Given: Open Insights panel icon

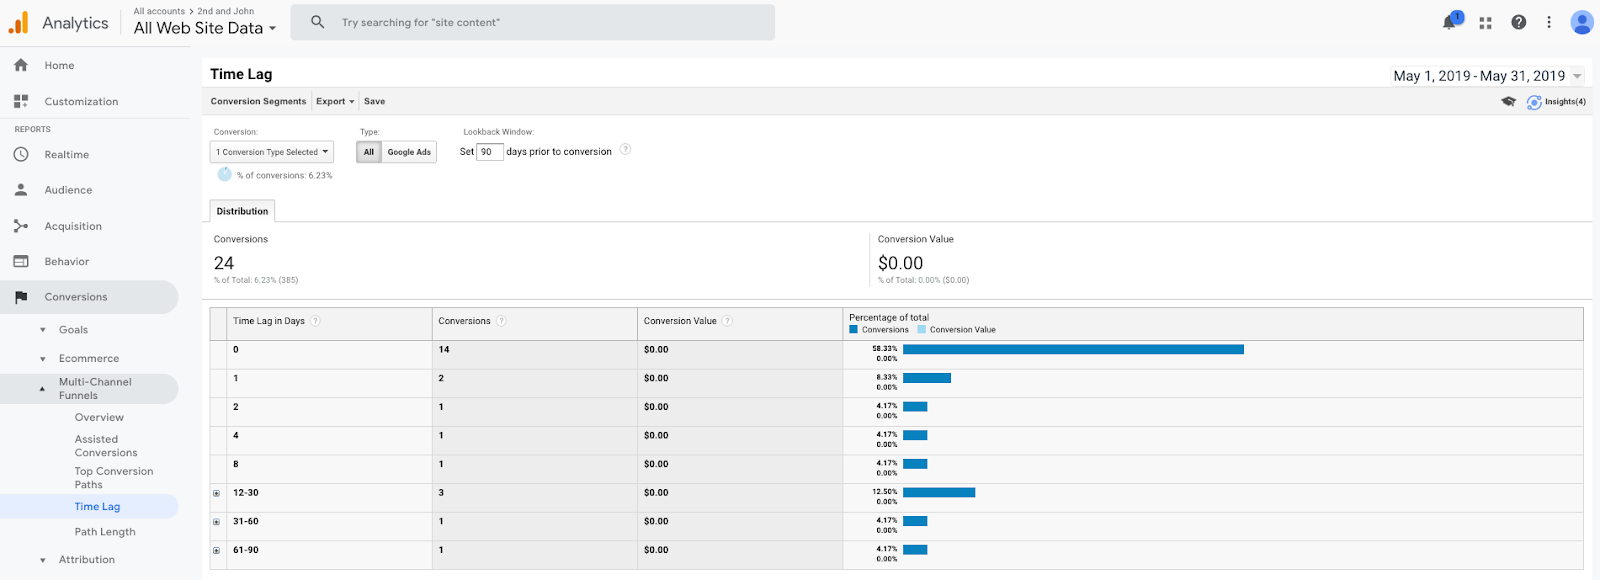Looking at the screenshot, I should coord(1534,102).
